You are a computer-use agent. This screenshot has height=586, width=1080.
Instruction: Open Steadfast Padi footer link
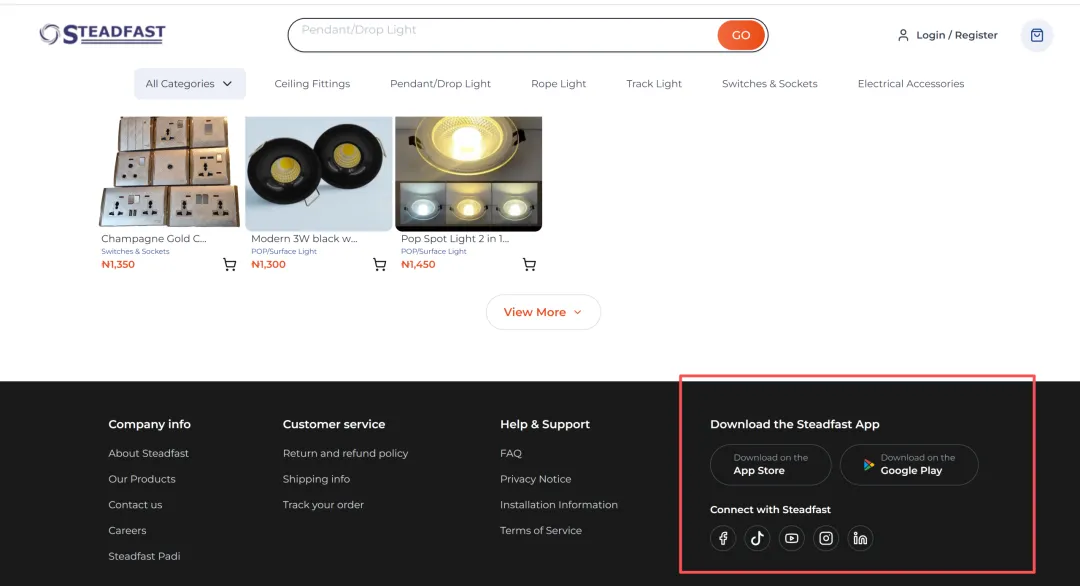(144, 556)
